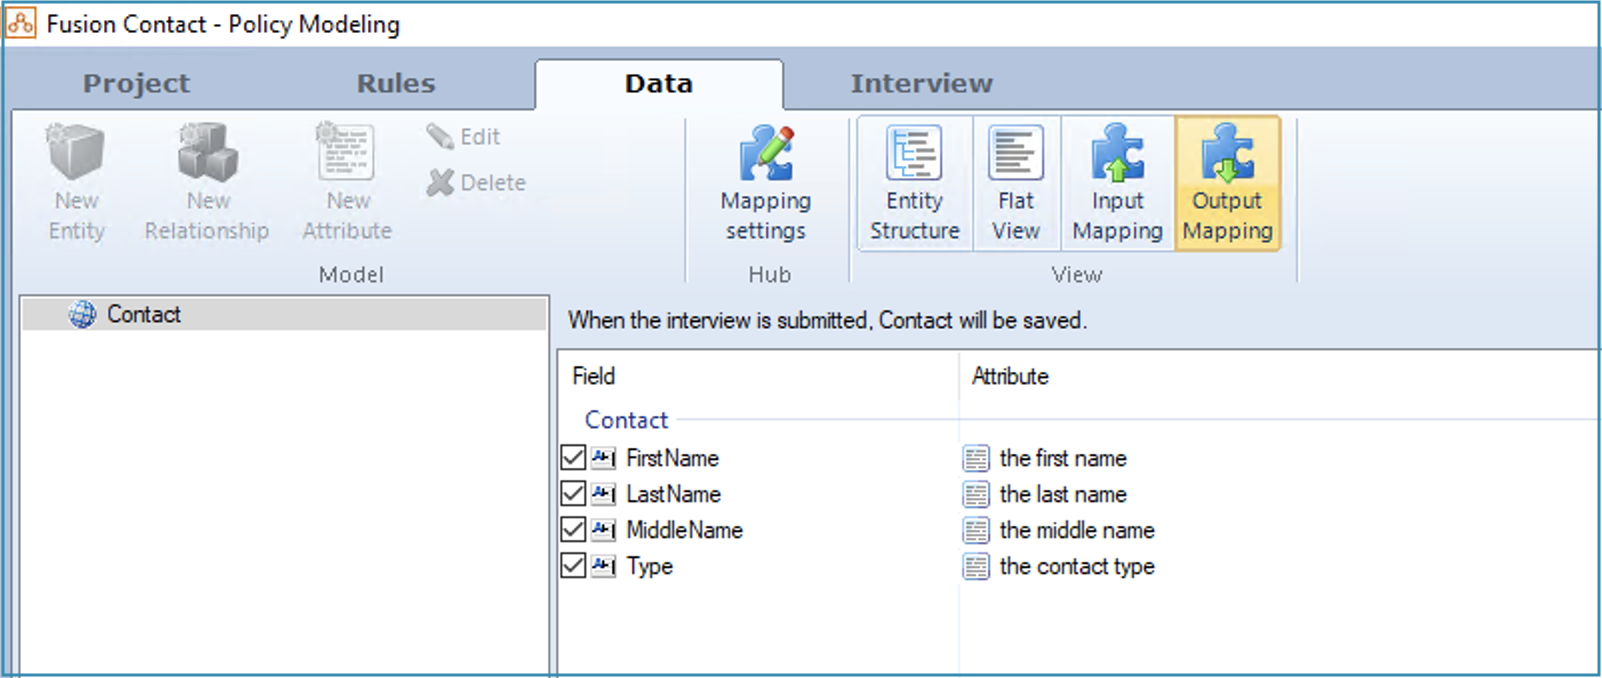Click the Edit button in Model group
The image size is (1602, 678).
(464, 137)
